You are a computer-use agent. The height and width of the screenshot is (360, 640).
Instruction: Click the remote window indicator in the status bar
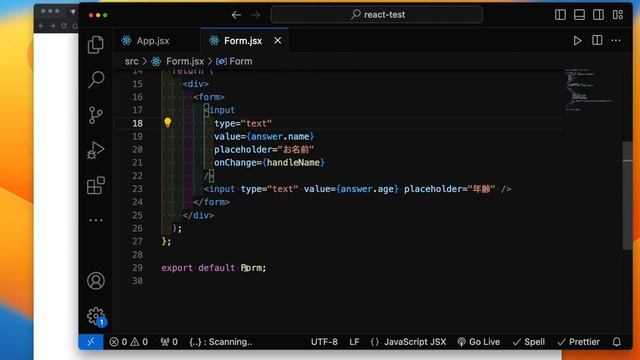[x=91, y=342]
